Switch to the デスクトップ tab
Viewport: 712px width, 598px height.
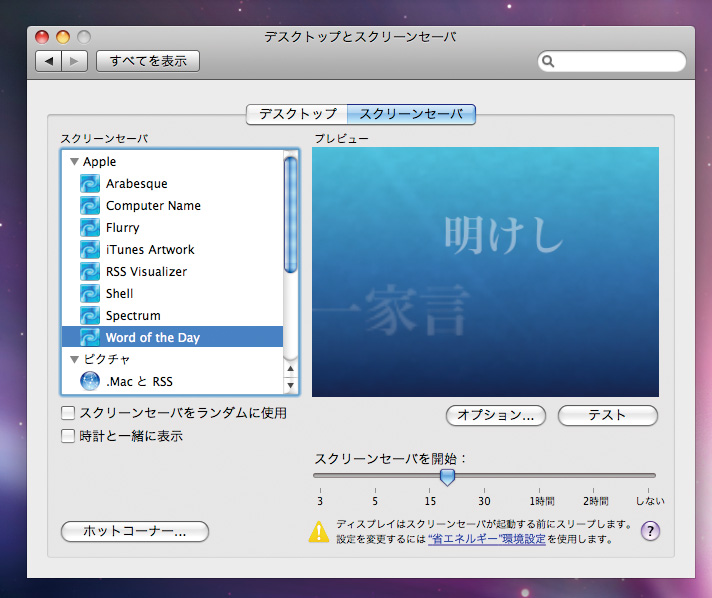(297, 114)
